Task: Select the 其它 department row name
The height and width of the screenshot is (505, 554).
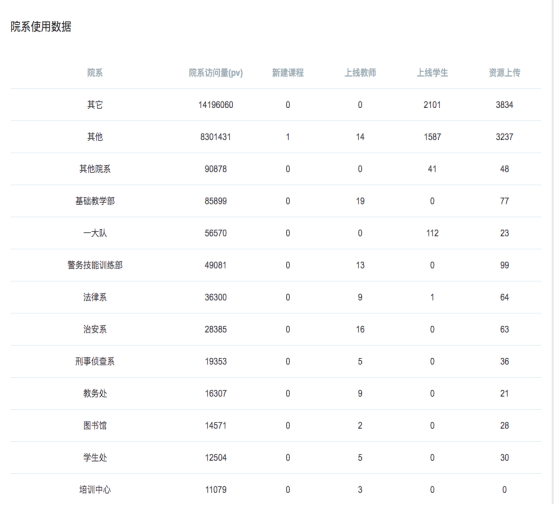Action: 95,105
